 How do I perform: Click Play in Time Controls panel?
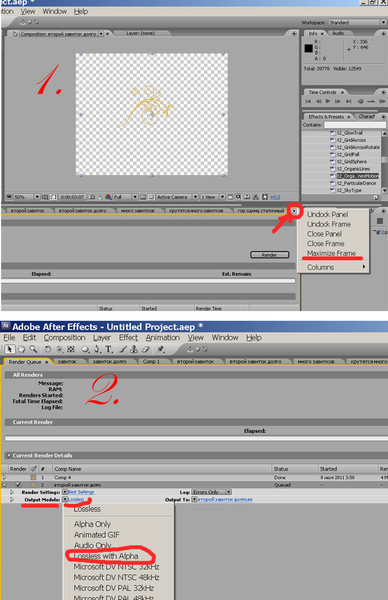328,101
